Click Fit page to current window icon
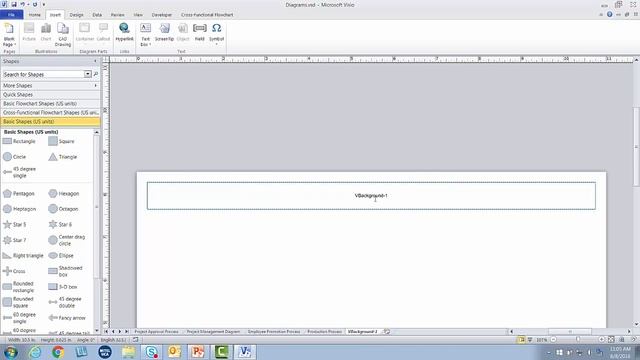This screenshot has height=360, width=640. (611, 340)
